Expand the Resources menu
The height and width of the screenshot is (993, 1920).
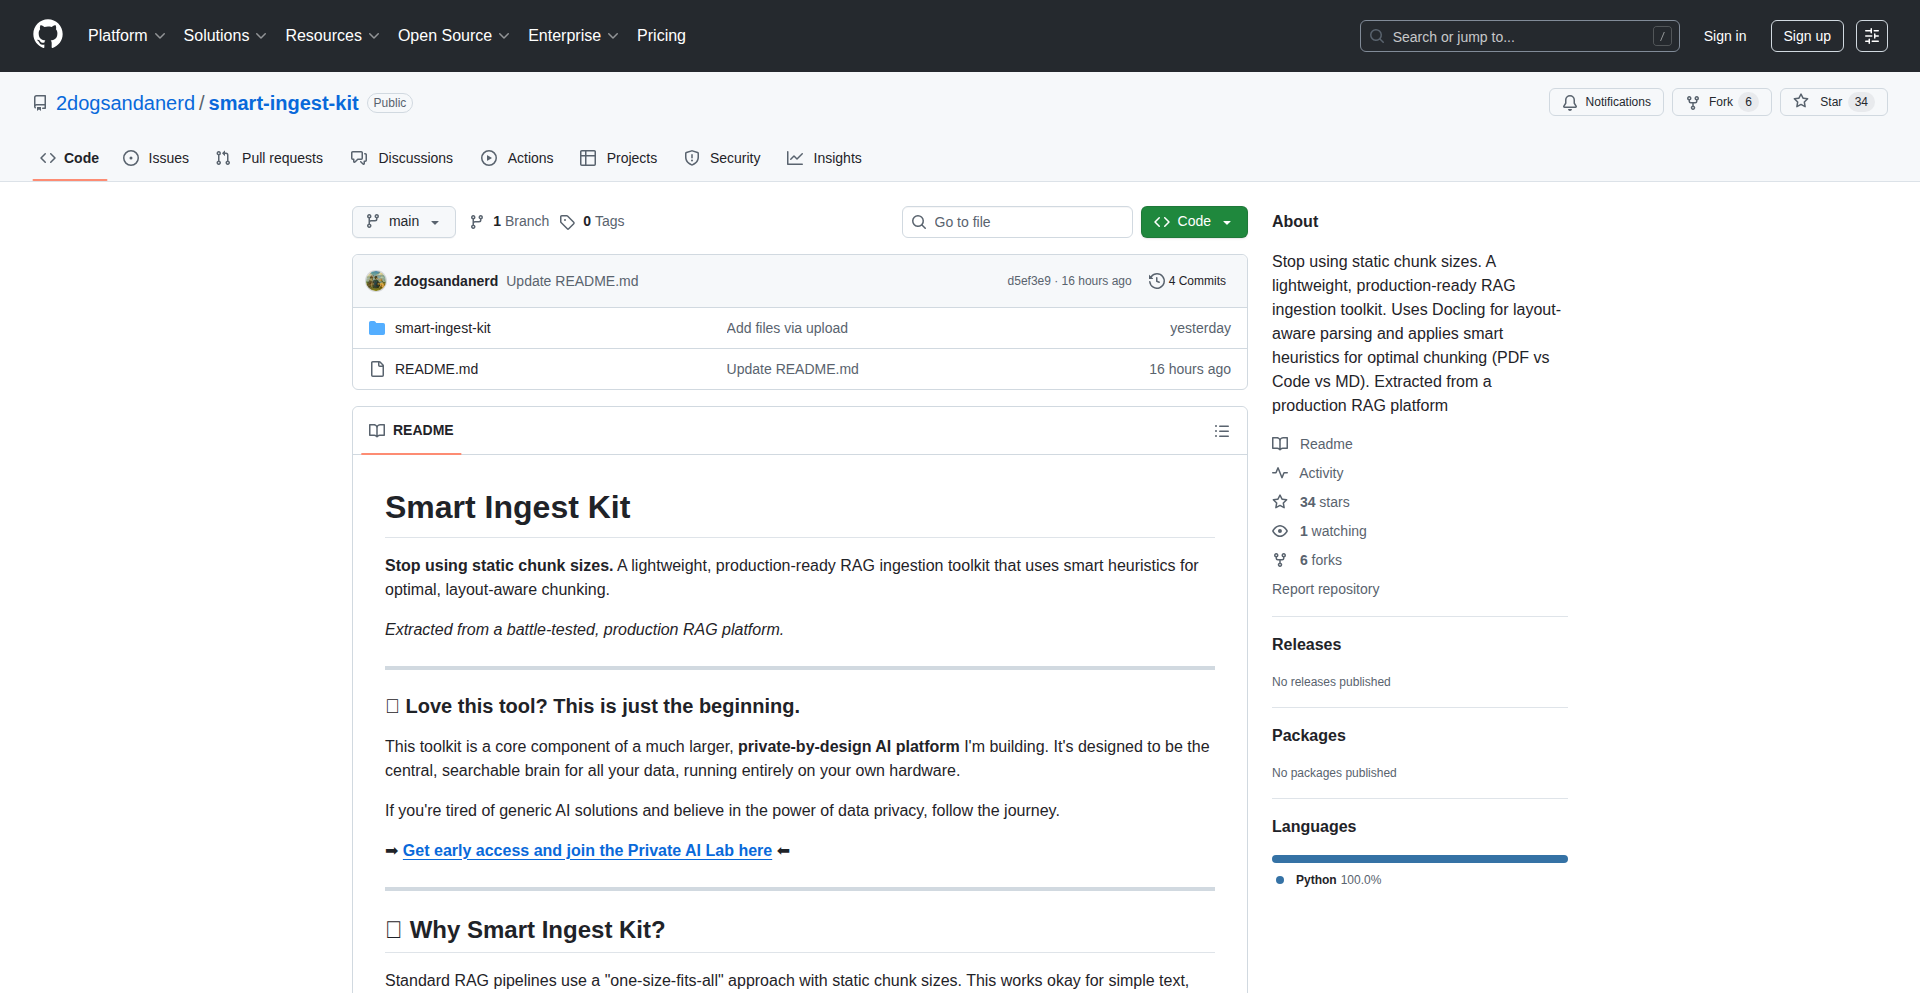click(333, 36)
